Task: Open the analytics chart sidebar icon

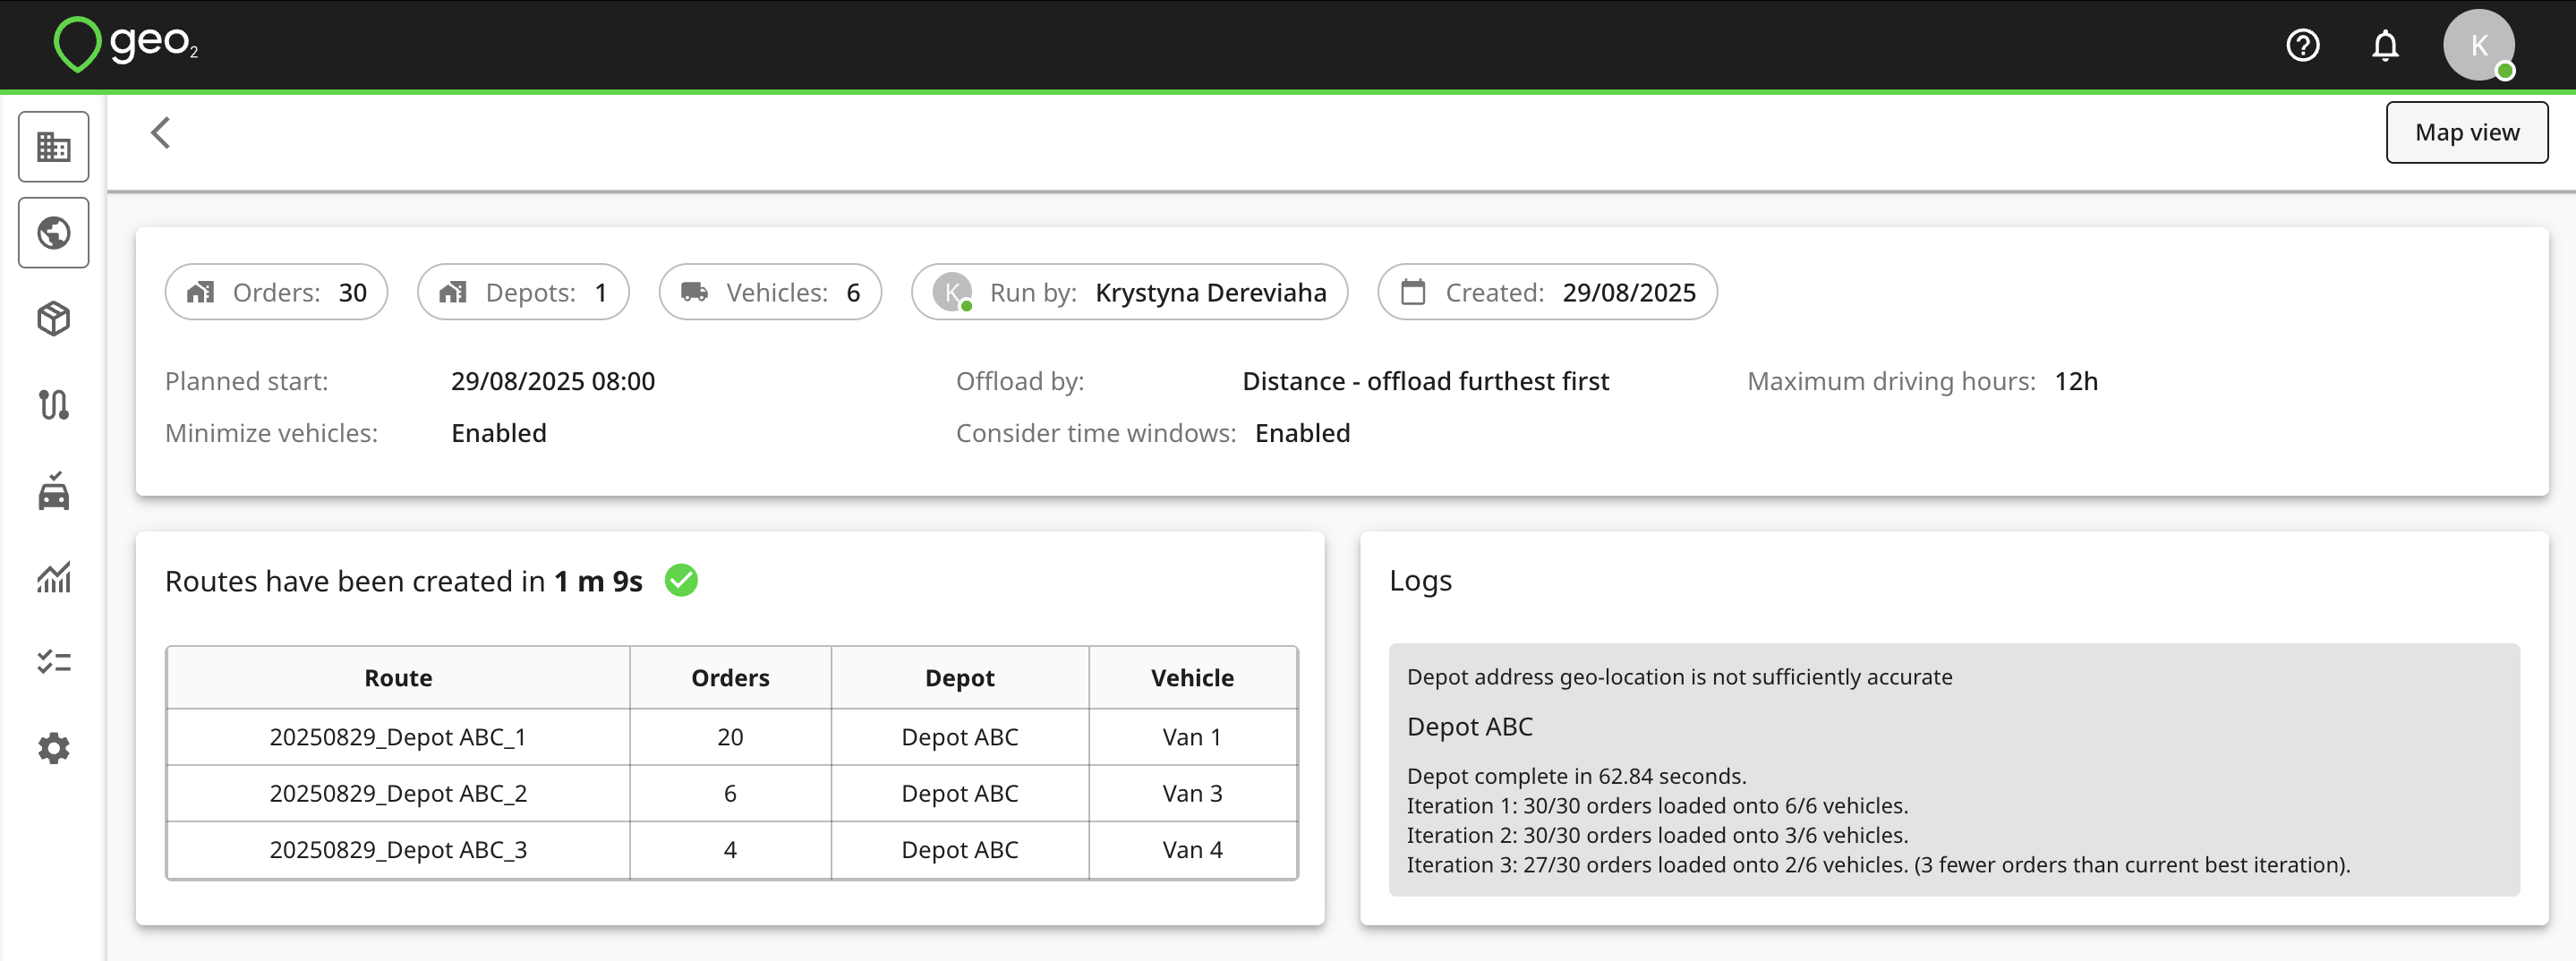Action: coord(54,577)
